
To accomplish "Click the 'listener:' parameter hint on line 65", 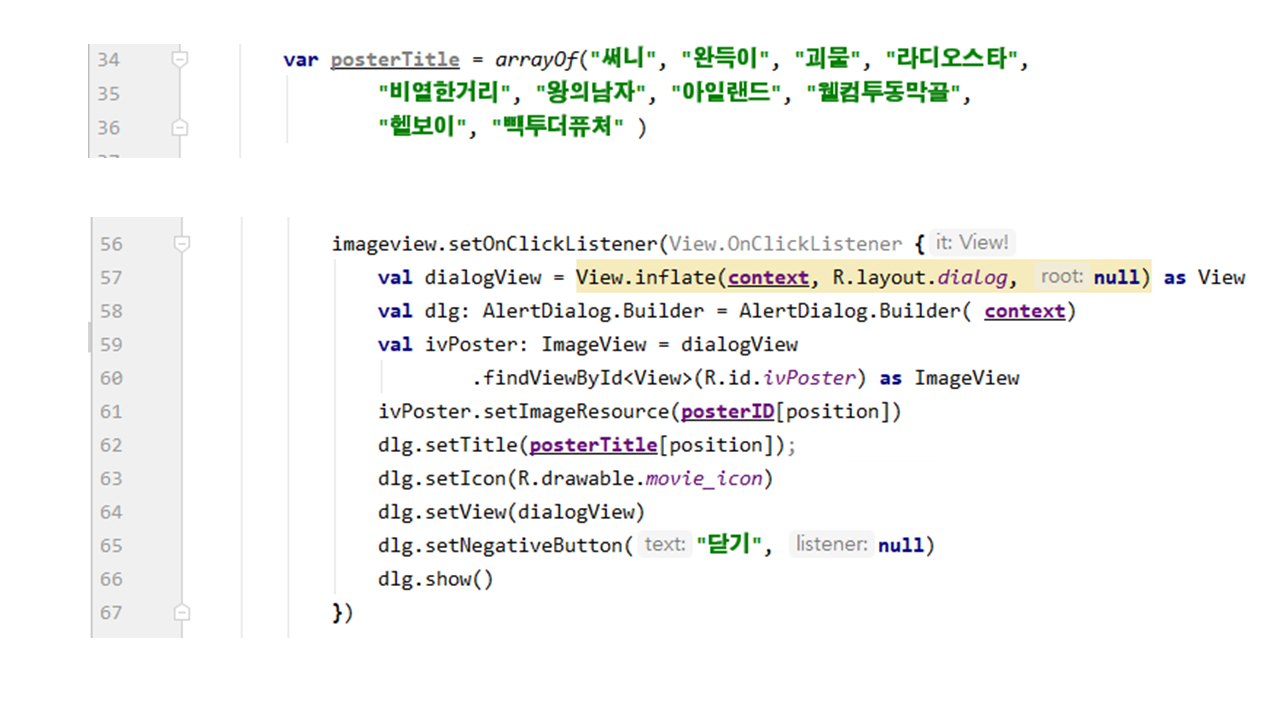I will (x=831, y=545).
